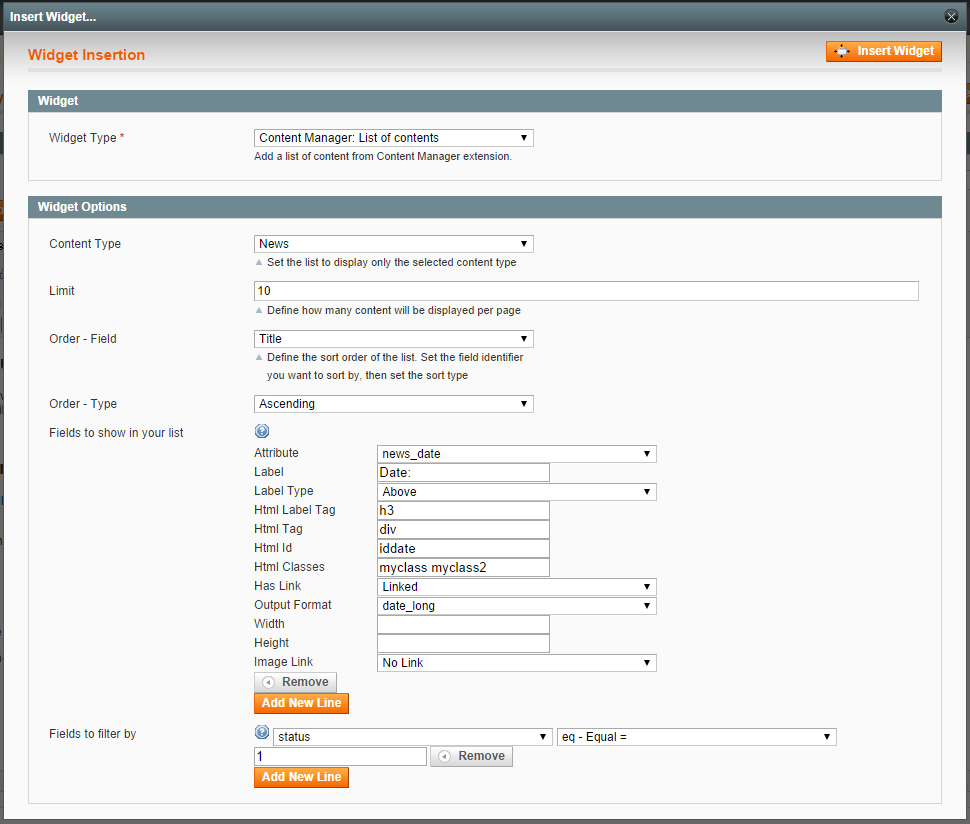Open the Order - Field dropdown

(x=393, y=339)
